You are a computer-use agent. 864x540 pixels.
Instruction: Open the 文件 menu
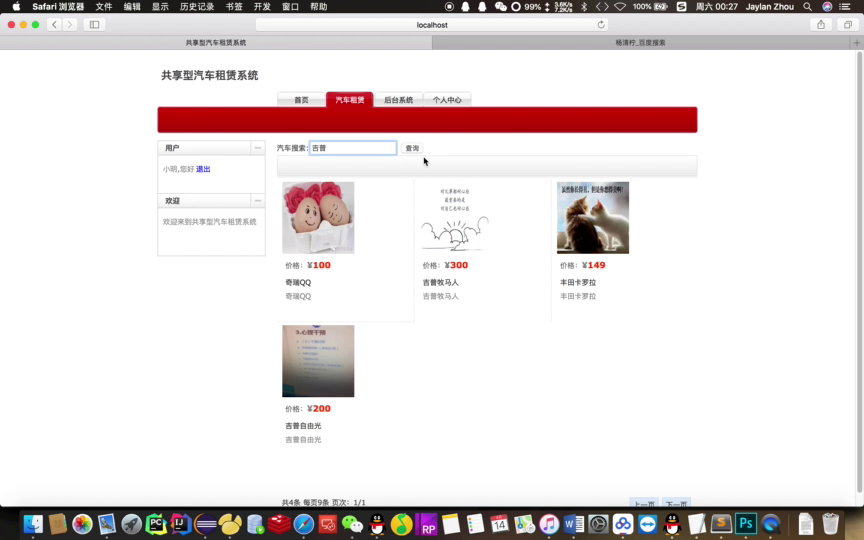coord(104,7)
